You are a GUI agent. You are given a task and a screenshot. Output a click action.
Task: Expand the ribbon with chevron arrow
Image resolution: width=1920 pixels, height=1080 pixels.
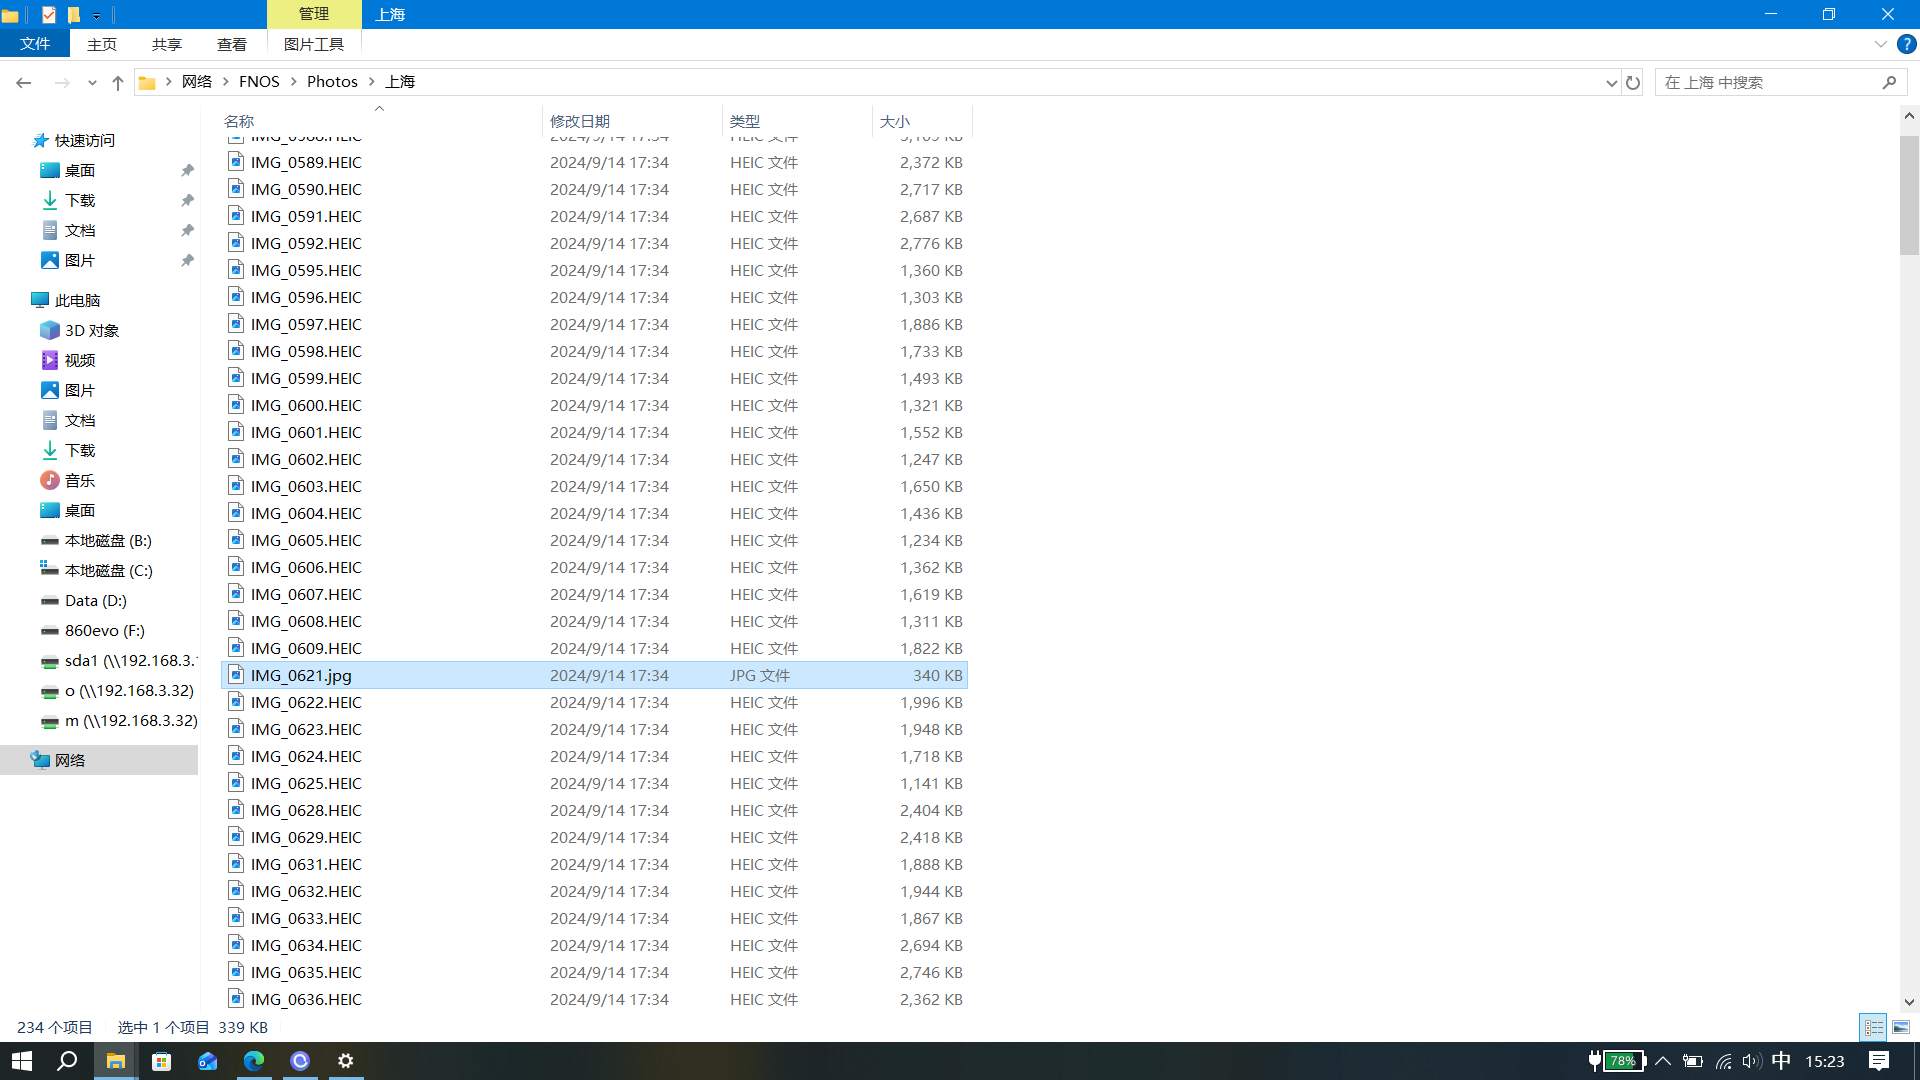[1880, 44]
